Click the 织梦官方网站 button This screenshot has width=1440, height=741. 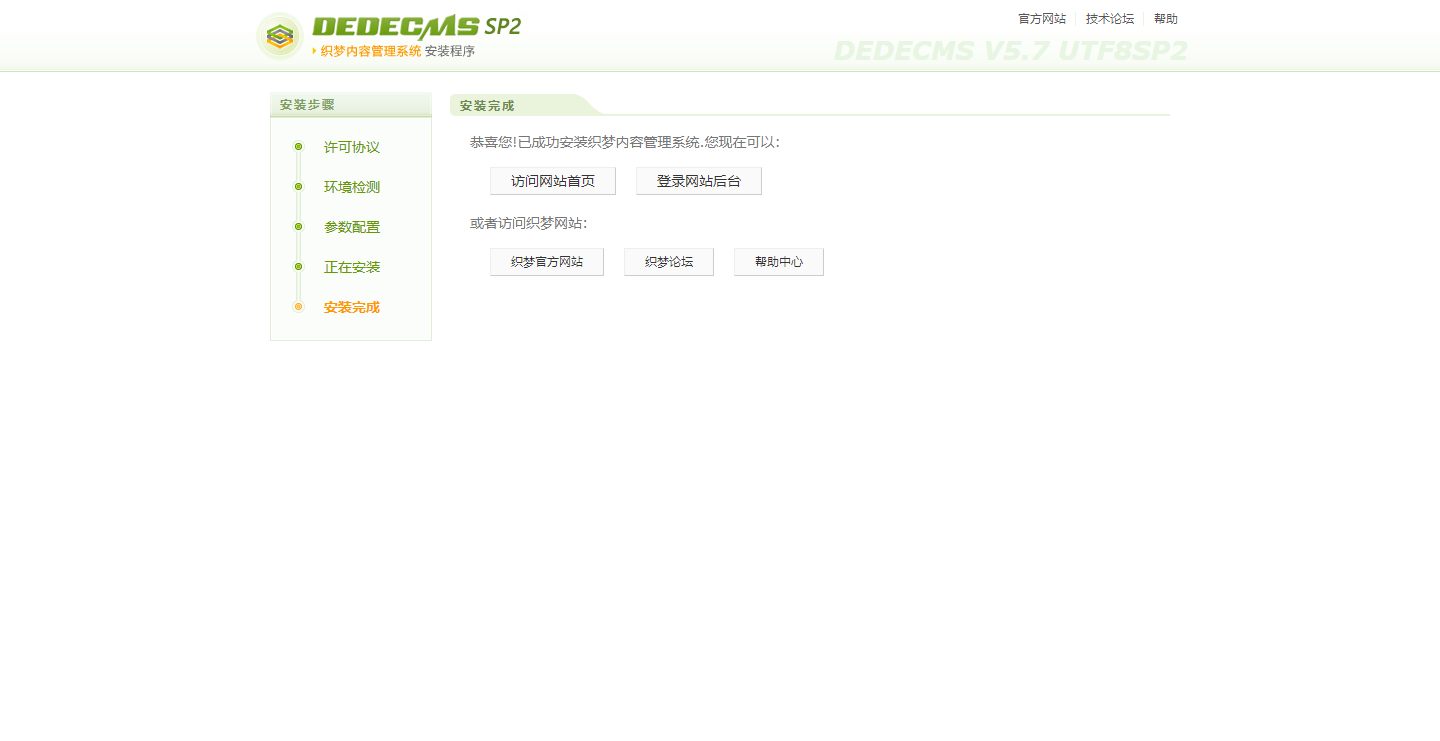547,262
